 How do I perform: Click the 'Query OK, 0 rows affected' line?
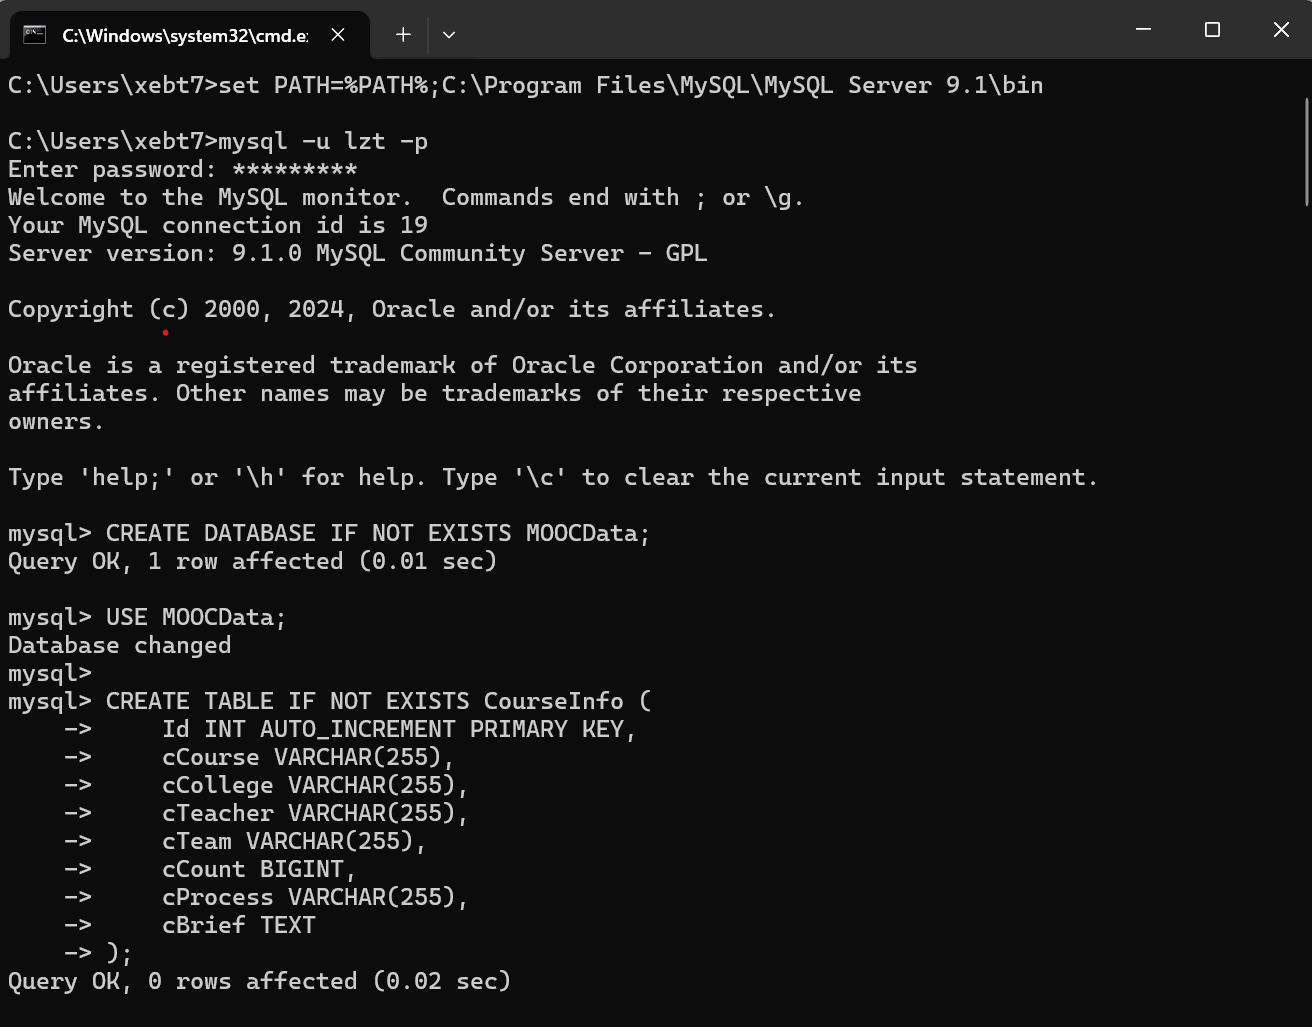click(259, 981)
